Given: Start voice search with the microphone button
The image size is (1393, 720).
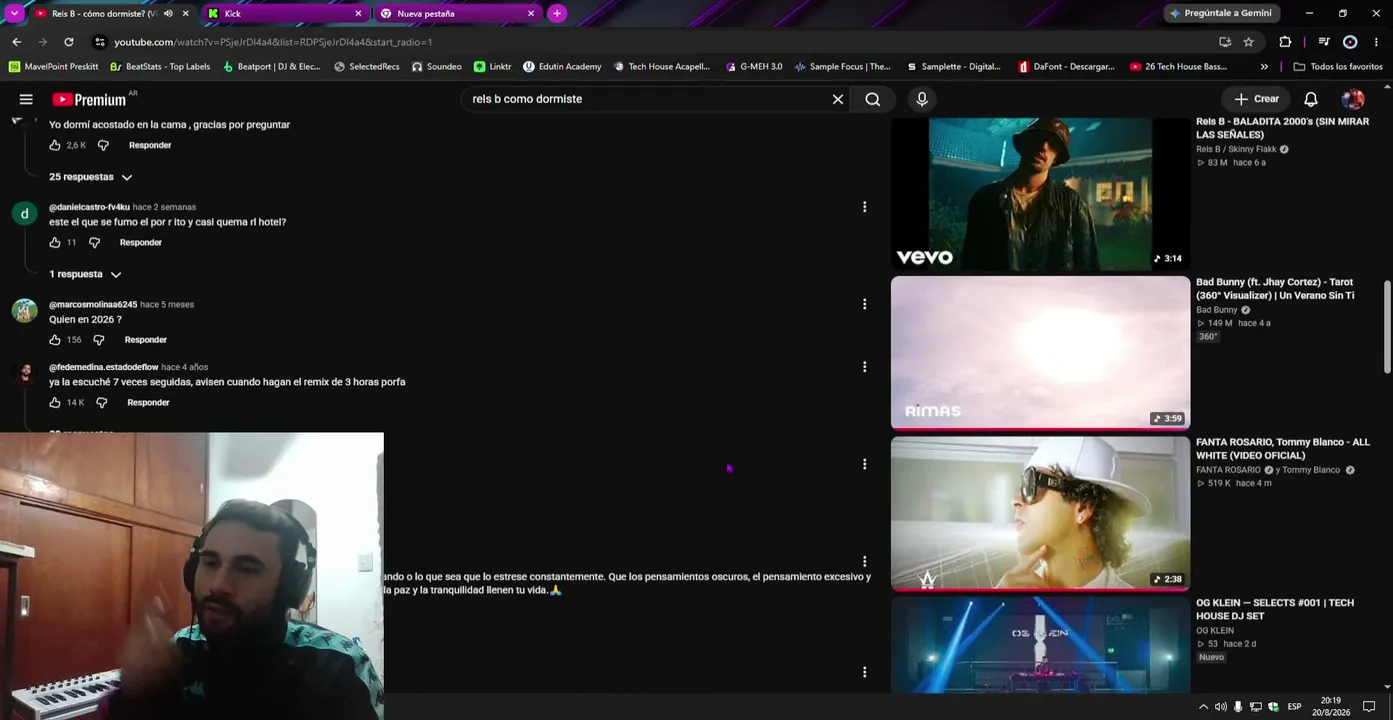Looking at the screenshot, I should pos(922,99).
